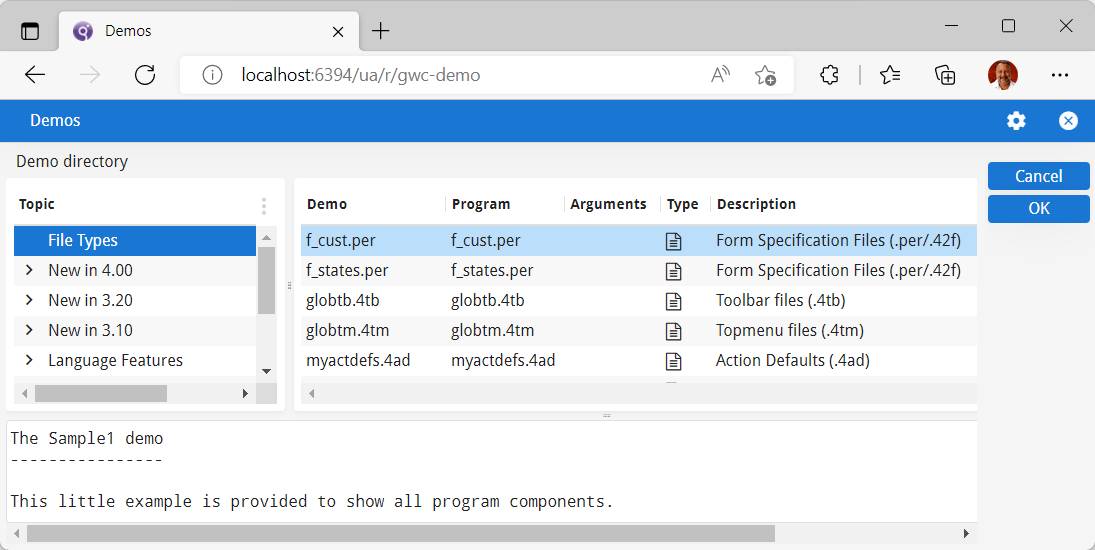Open the browser favorites list icon

pyautogui.click(x=890, y=75)
